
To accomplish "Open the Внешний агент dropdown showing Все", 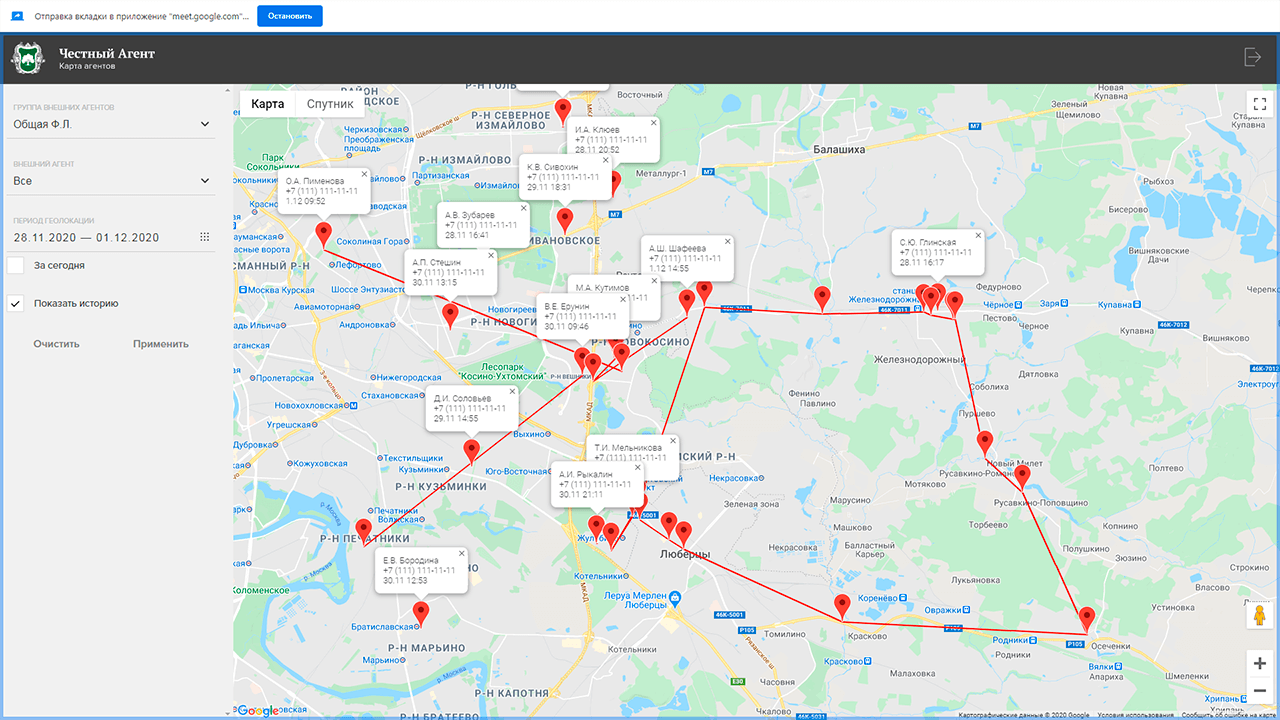I will (x=111, y=181).
